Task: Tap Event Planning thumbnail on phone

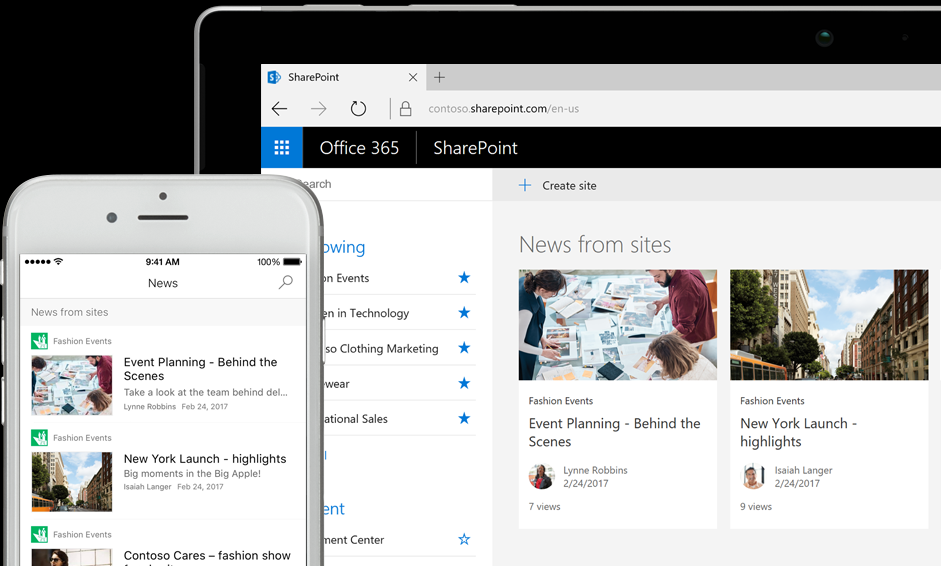Action: 72,385
